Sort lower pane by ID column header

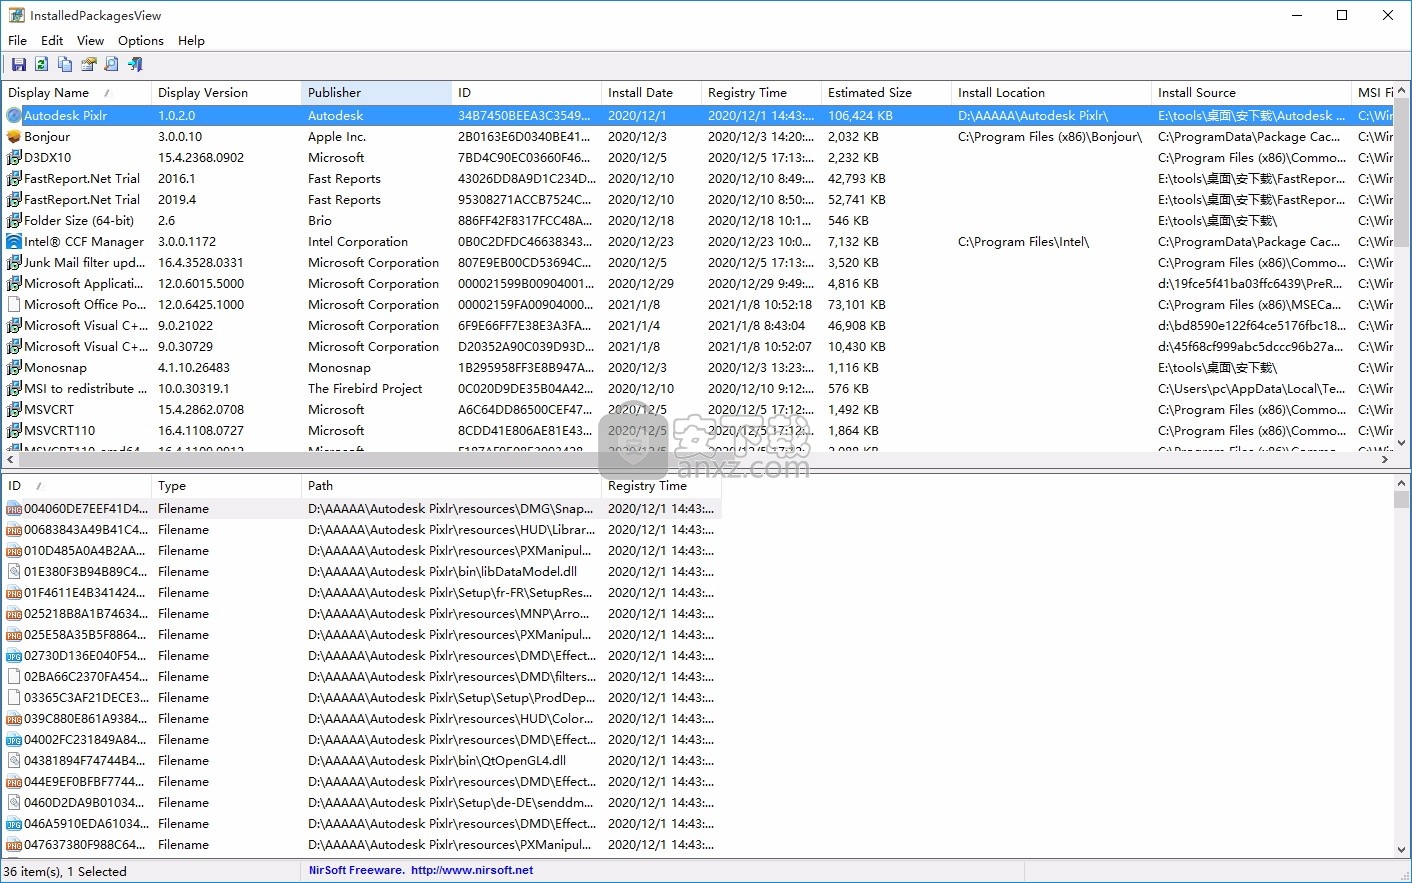pyautogui.click(x=76, y=486)
